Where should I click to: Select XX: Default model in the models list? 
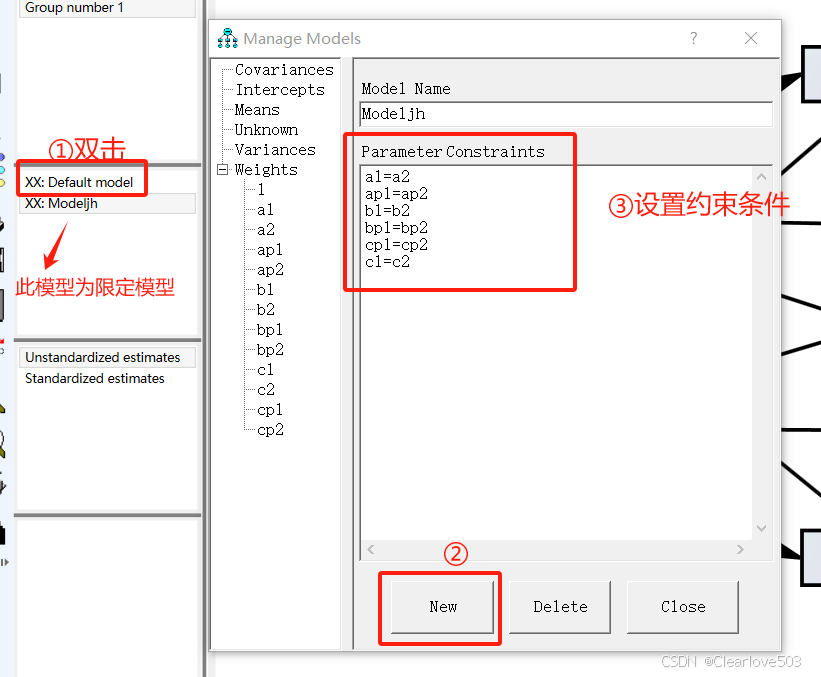(81, 181)
